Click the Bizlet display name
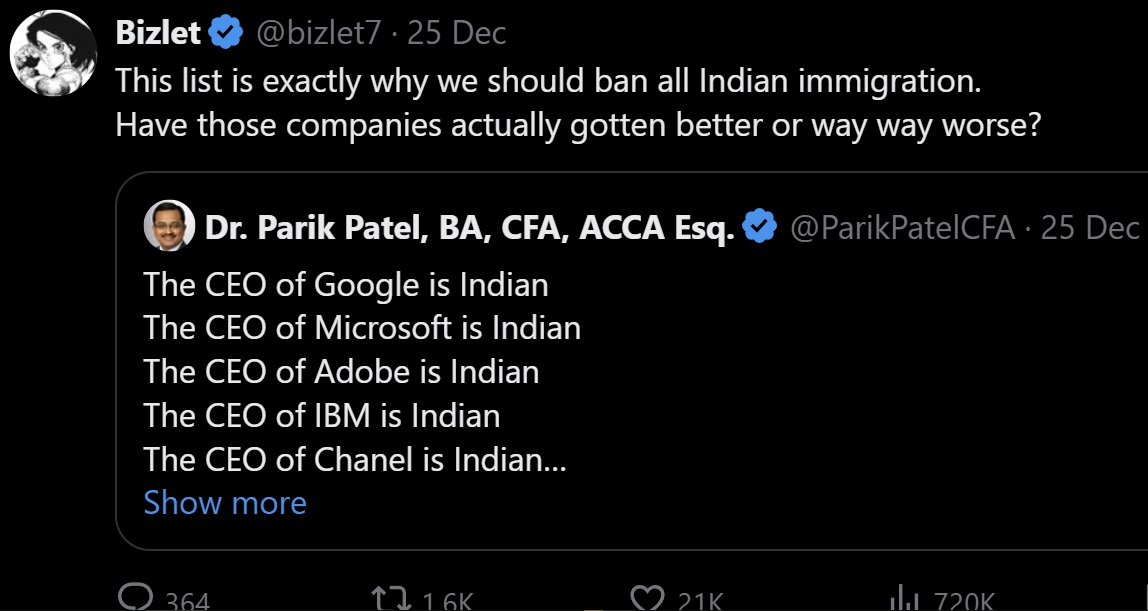This screenshot has height=611, width=1148. 158,33
